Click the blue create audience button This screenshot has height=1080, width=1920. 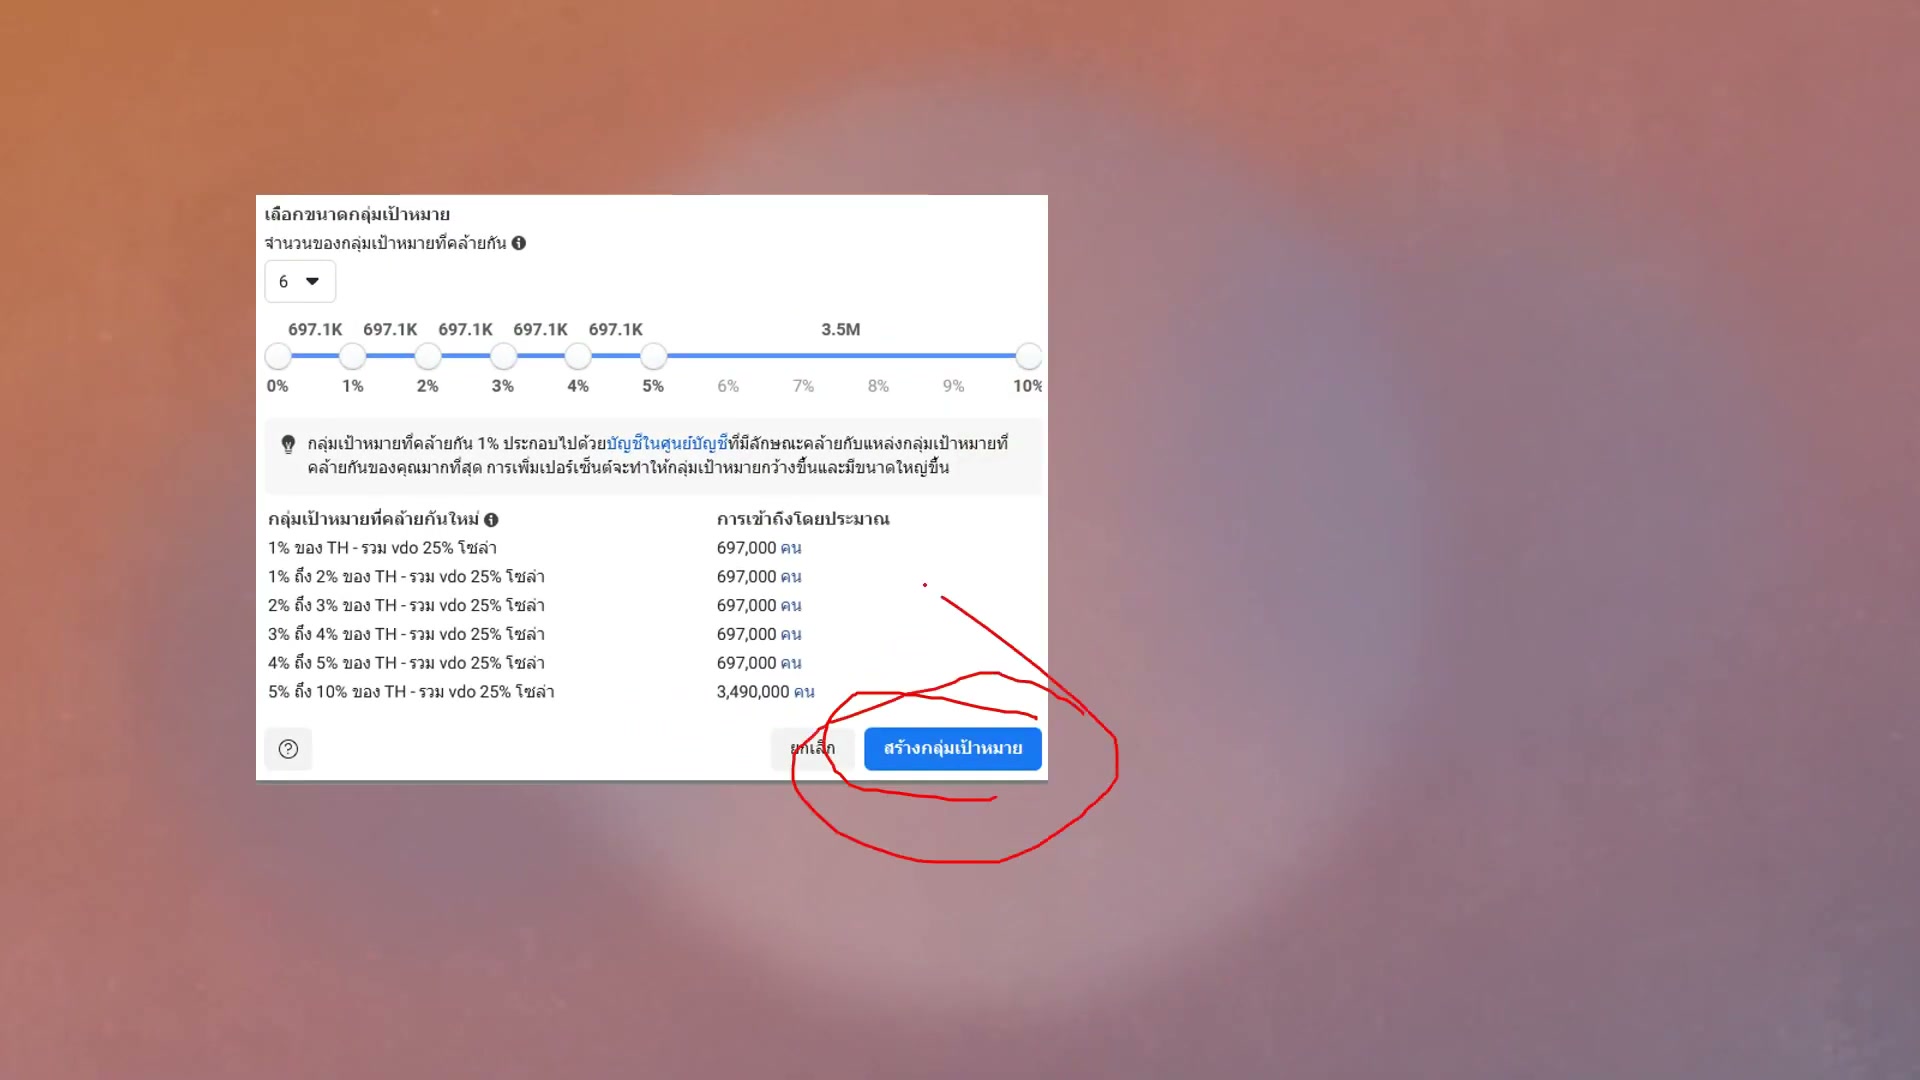(x=952, y=748)
